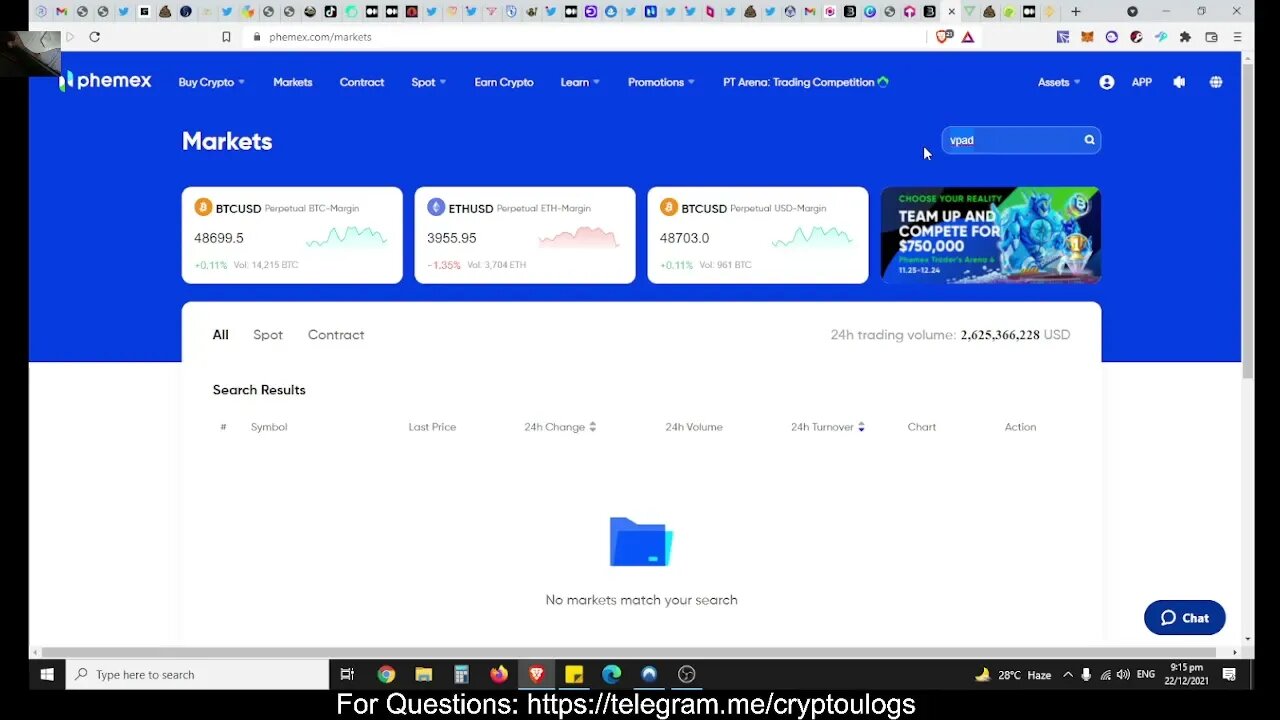Open the ETHUSD ETH-Margin perpetual card
The width and height of the screenshot is (1280, 720).
click(525, 235)
